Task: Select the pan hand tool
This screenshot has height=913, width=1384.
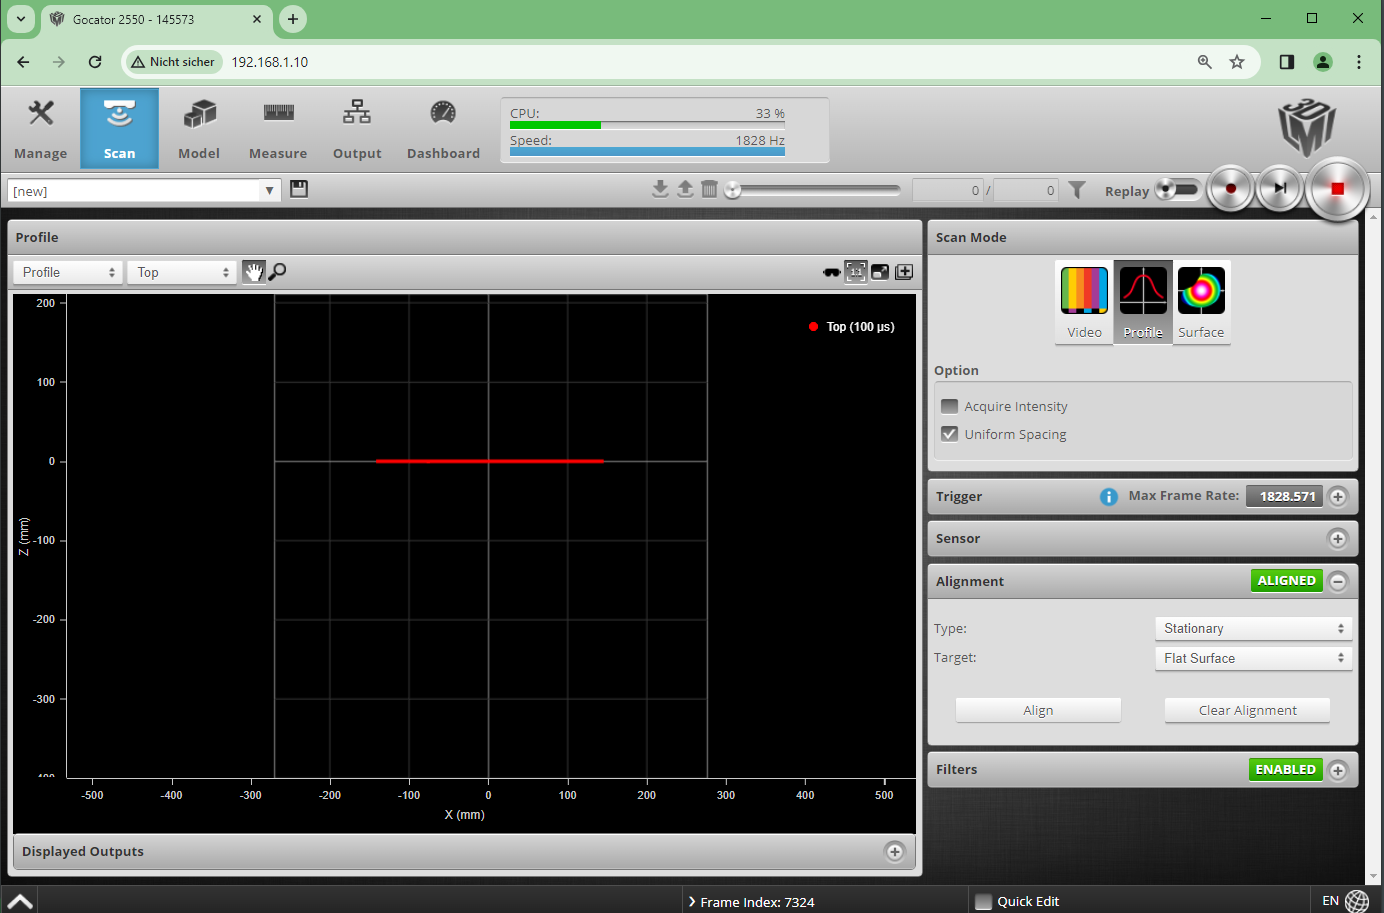Action: [254, 271]
